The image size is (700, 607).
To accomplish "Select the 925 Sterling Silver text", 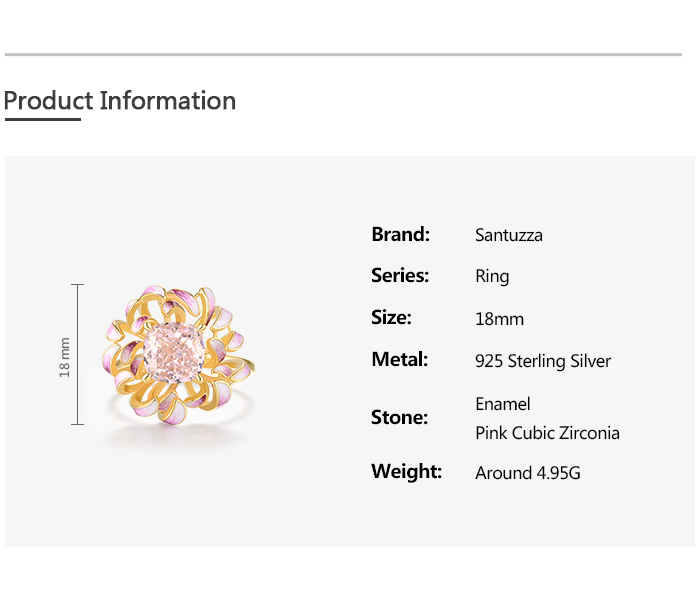I will coord(543,362).
